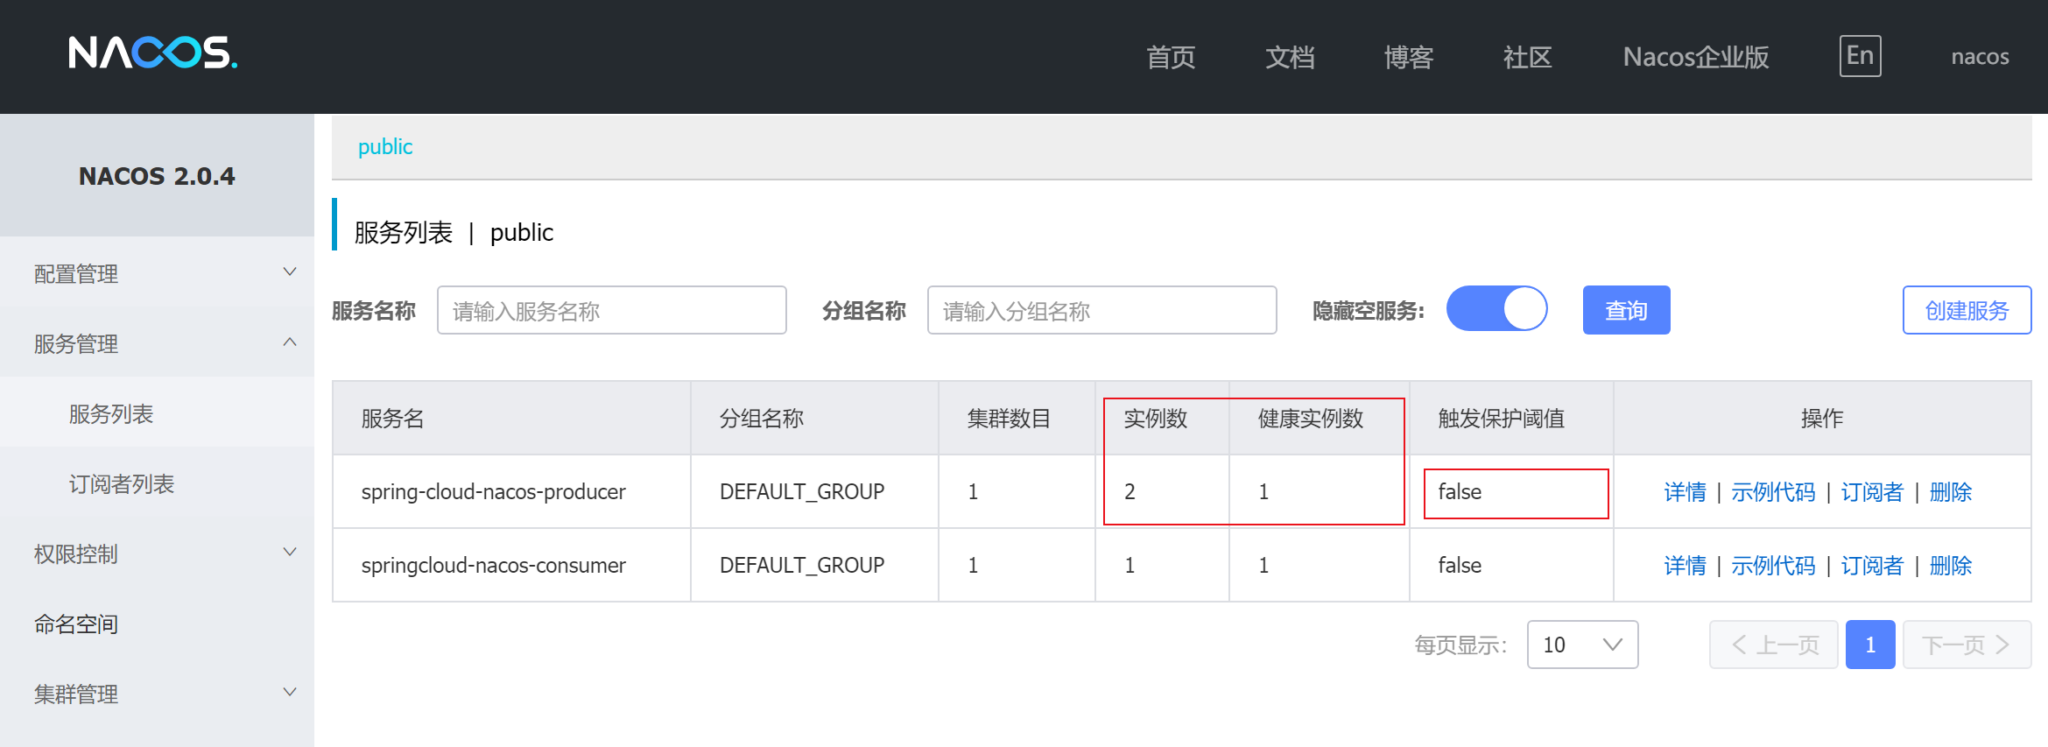Open the page size dropdown showing 10
Image resolution: width=2048 pixels, height=747 pixels.
1582,645
